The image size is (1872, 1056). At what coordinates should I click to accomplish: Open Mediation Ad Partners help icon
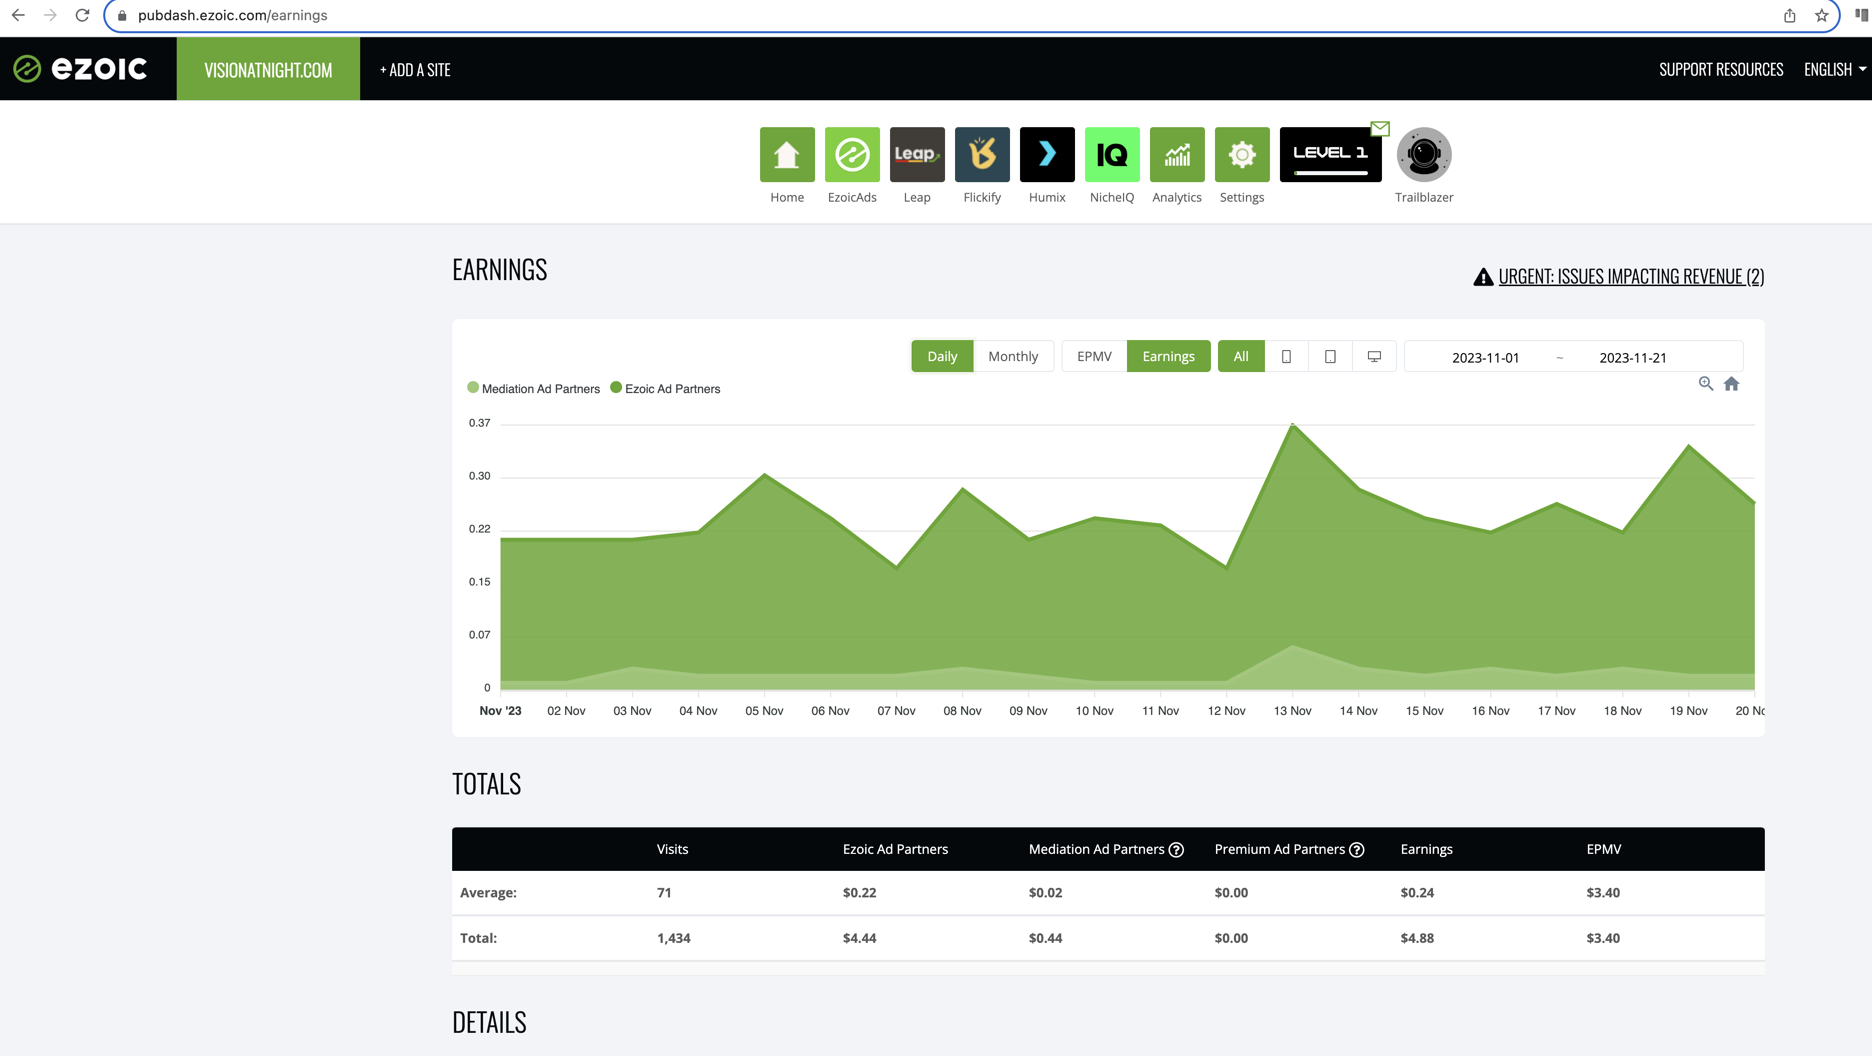1176,850
